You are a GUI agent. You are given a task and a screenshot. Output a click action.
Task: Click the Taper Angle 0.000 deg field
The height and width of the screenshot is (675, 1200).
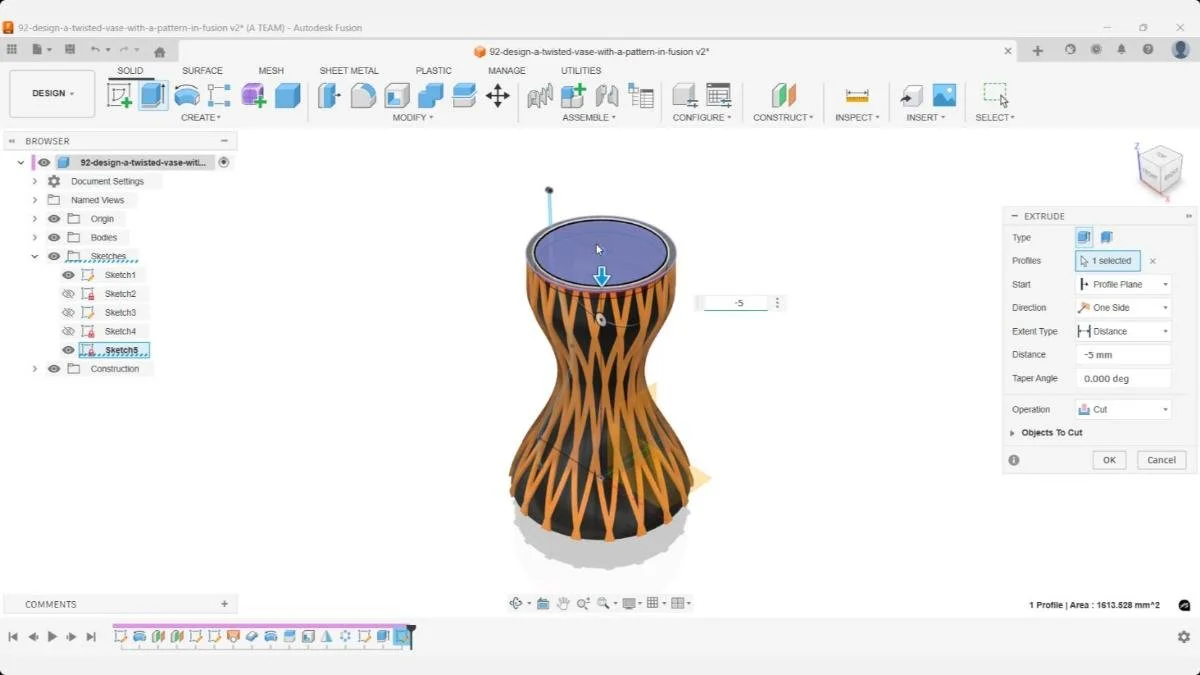coord(1123,379)
